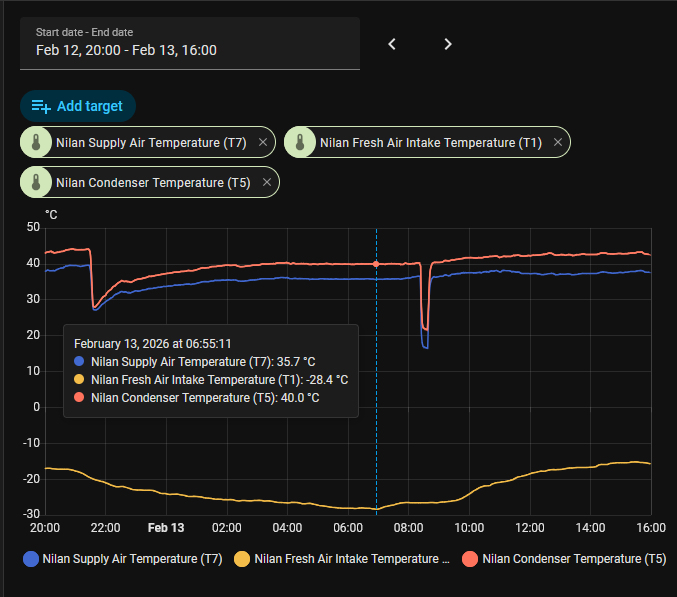
Task: Click the red data point on the condenser line
Action: click(376, 264)
